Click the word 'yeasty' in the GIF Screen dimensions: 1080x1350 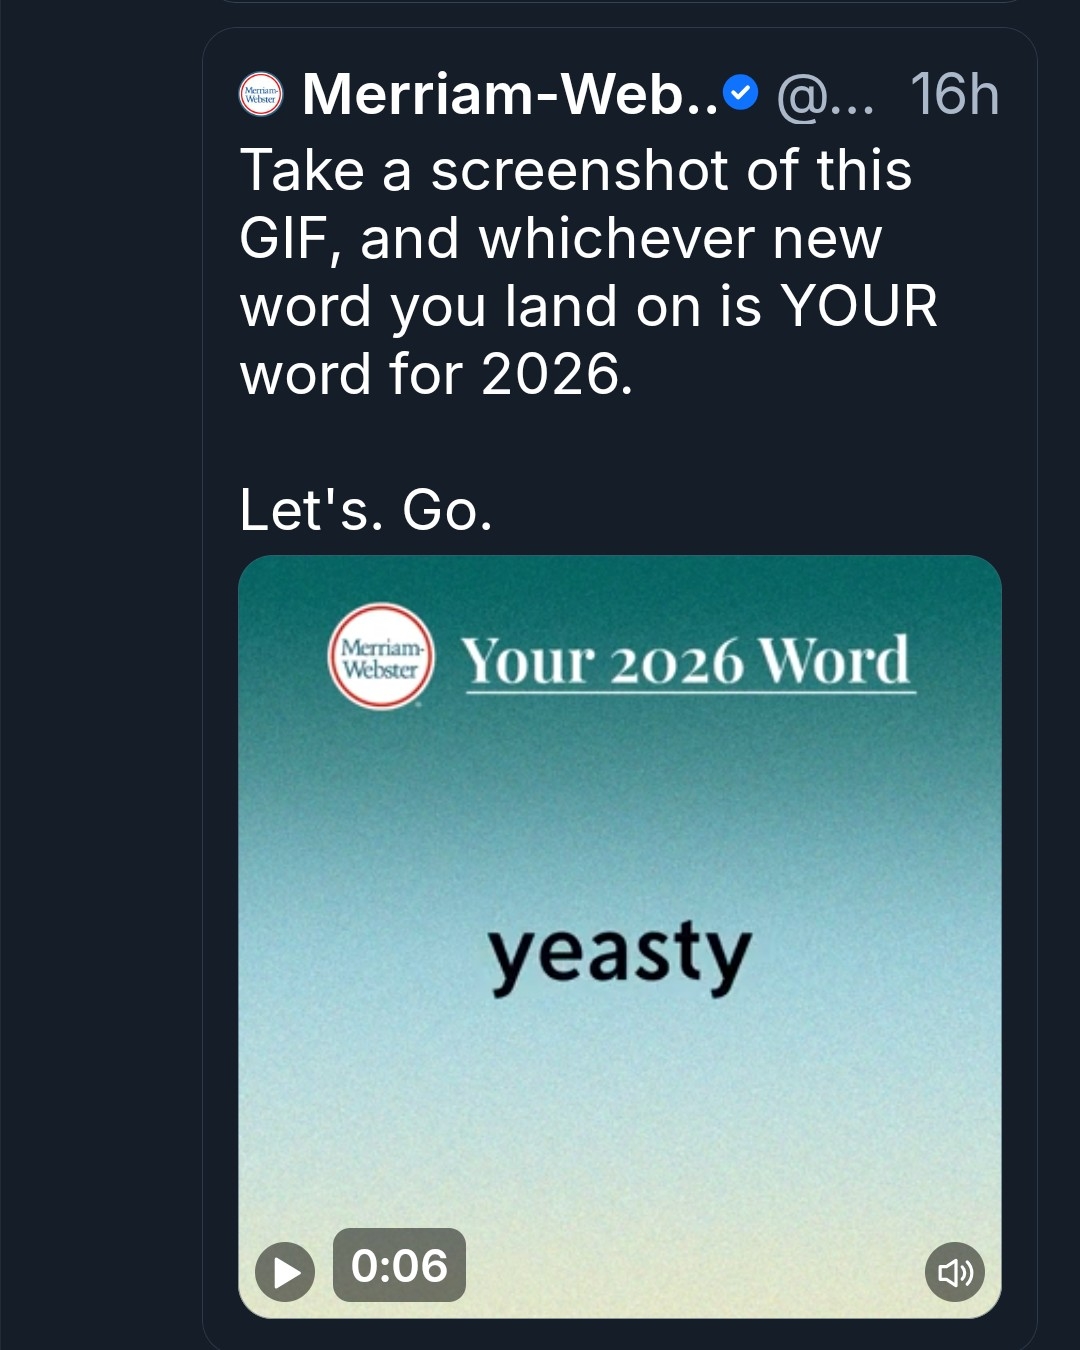coord(620,955)
